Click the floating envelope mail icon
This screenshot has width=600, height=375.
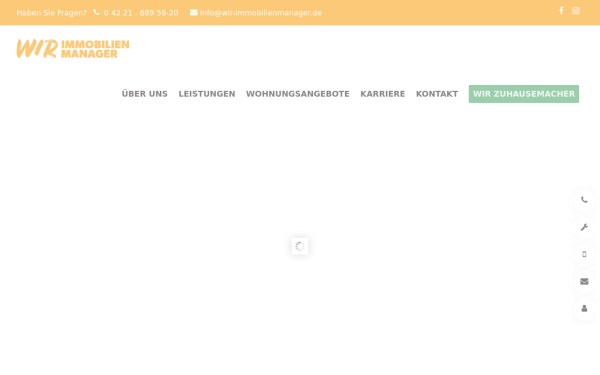(584, 282)
